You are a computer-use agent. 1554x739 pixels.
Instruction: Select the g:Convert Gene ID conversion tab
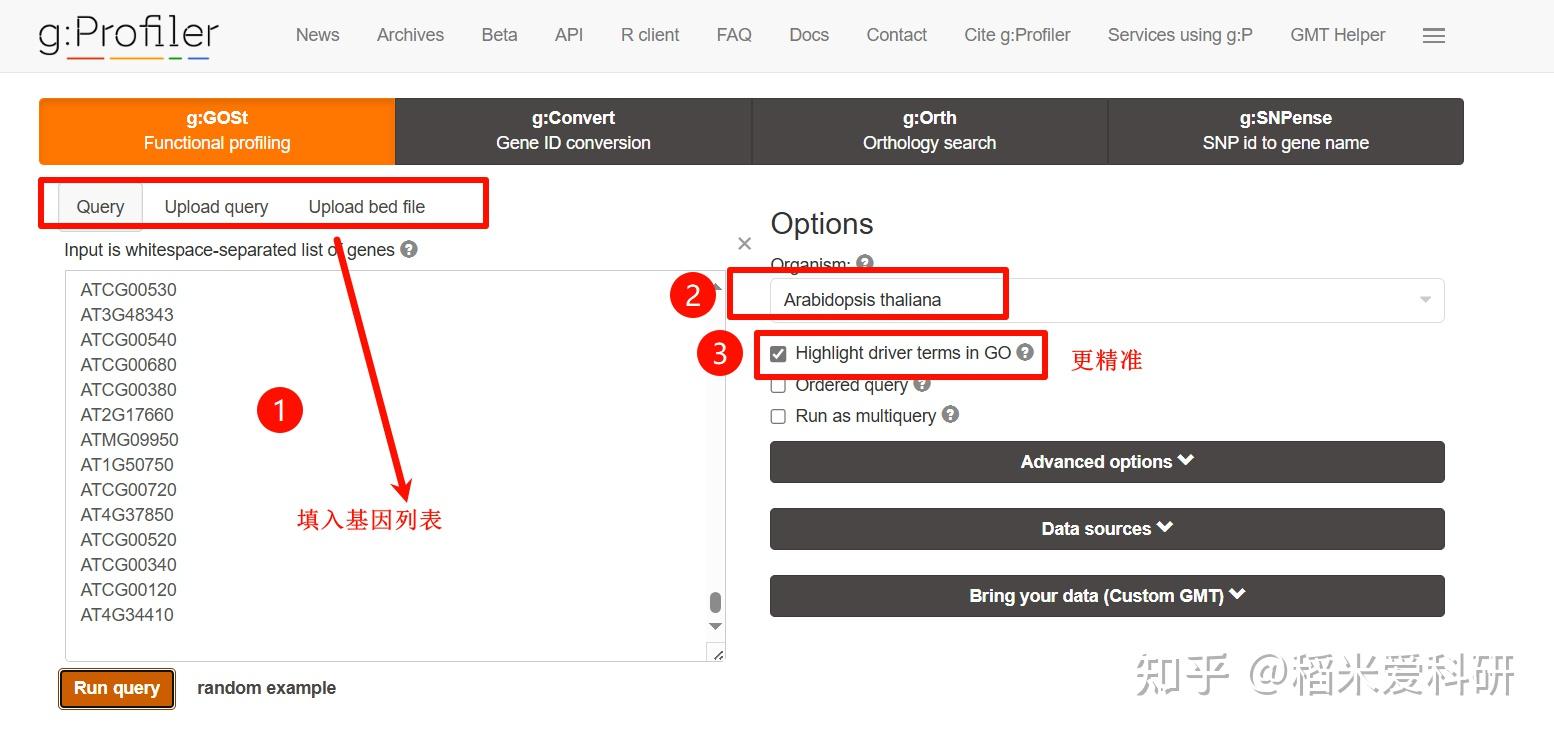572,130
